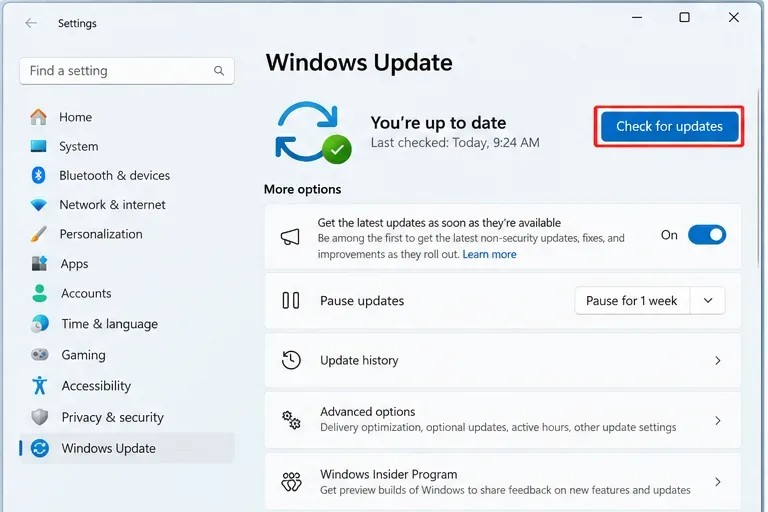The width and height of the screenshot is (768, 512).
Task: Click the megaphone icon for latest updates
Action: click(290, 237)
